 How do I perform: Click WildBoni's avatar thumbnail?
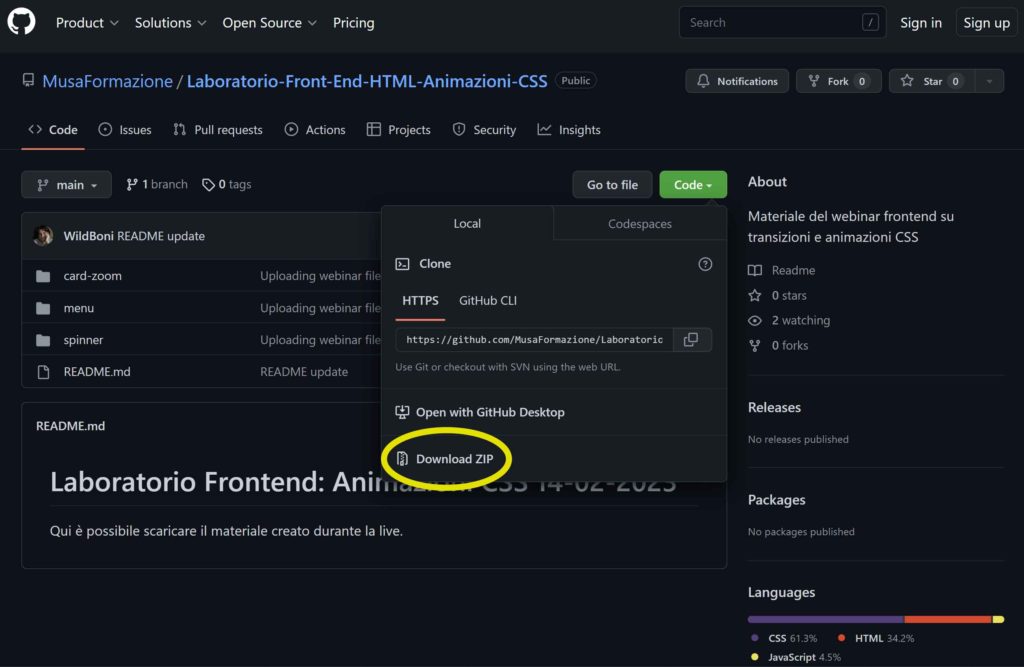click(43, 236)
